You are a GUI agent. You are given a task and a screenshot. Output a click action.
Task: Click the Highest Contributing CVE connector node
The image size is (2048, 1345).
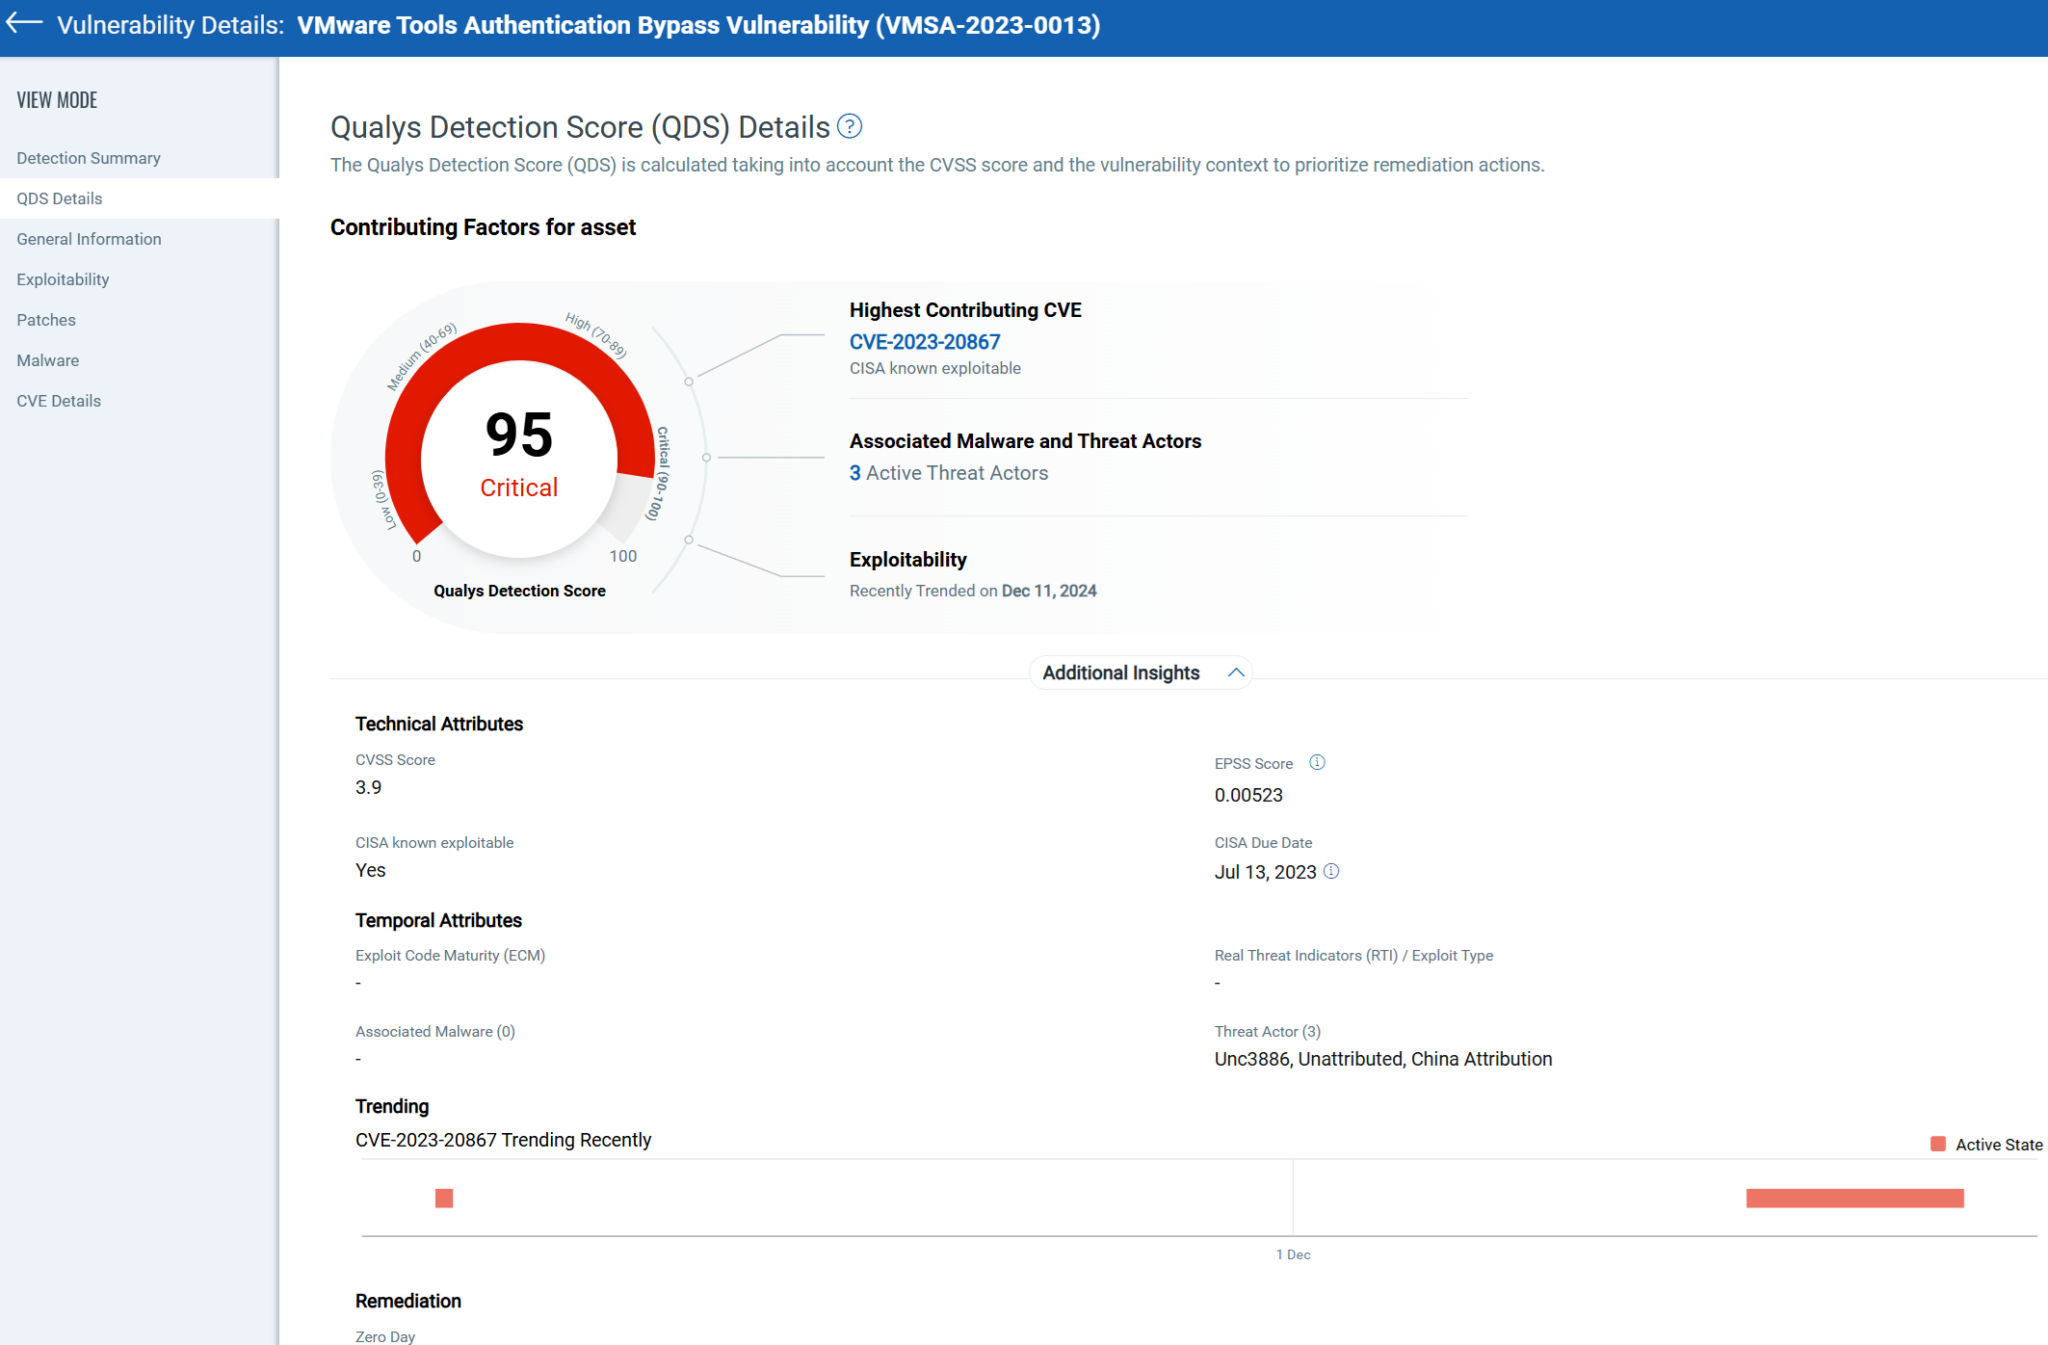(x=690, y=380)
